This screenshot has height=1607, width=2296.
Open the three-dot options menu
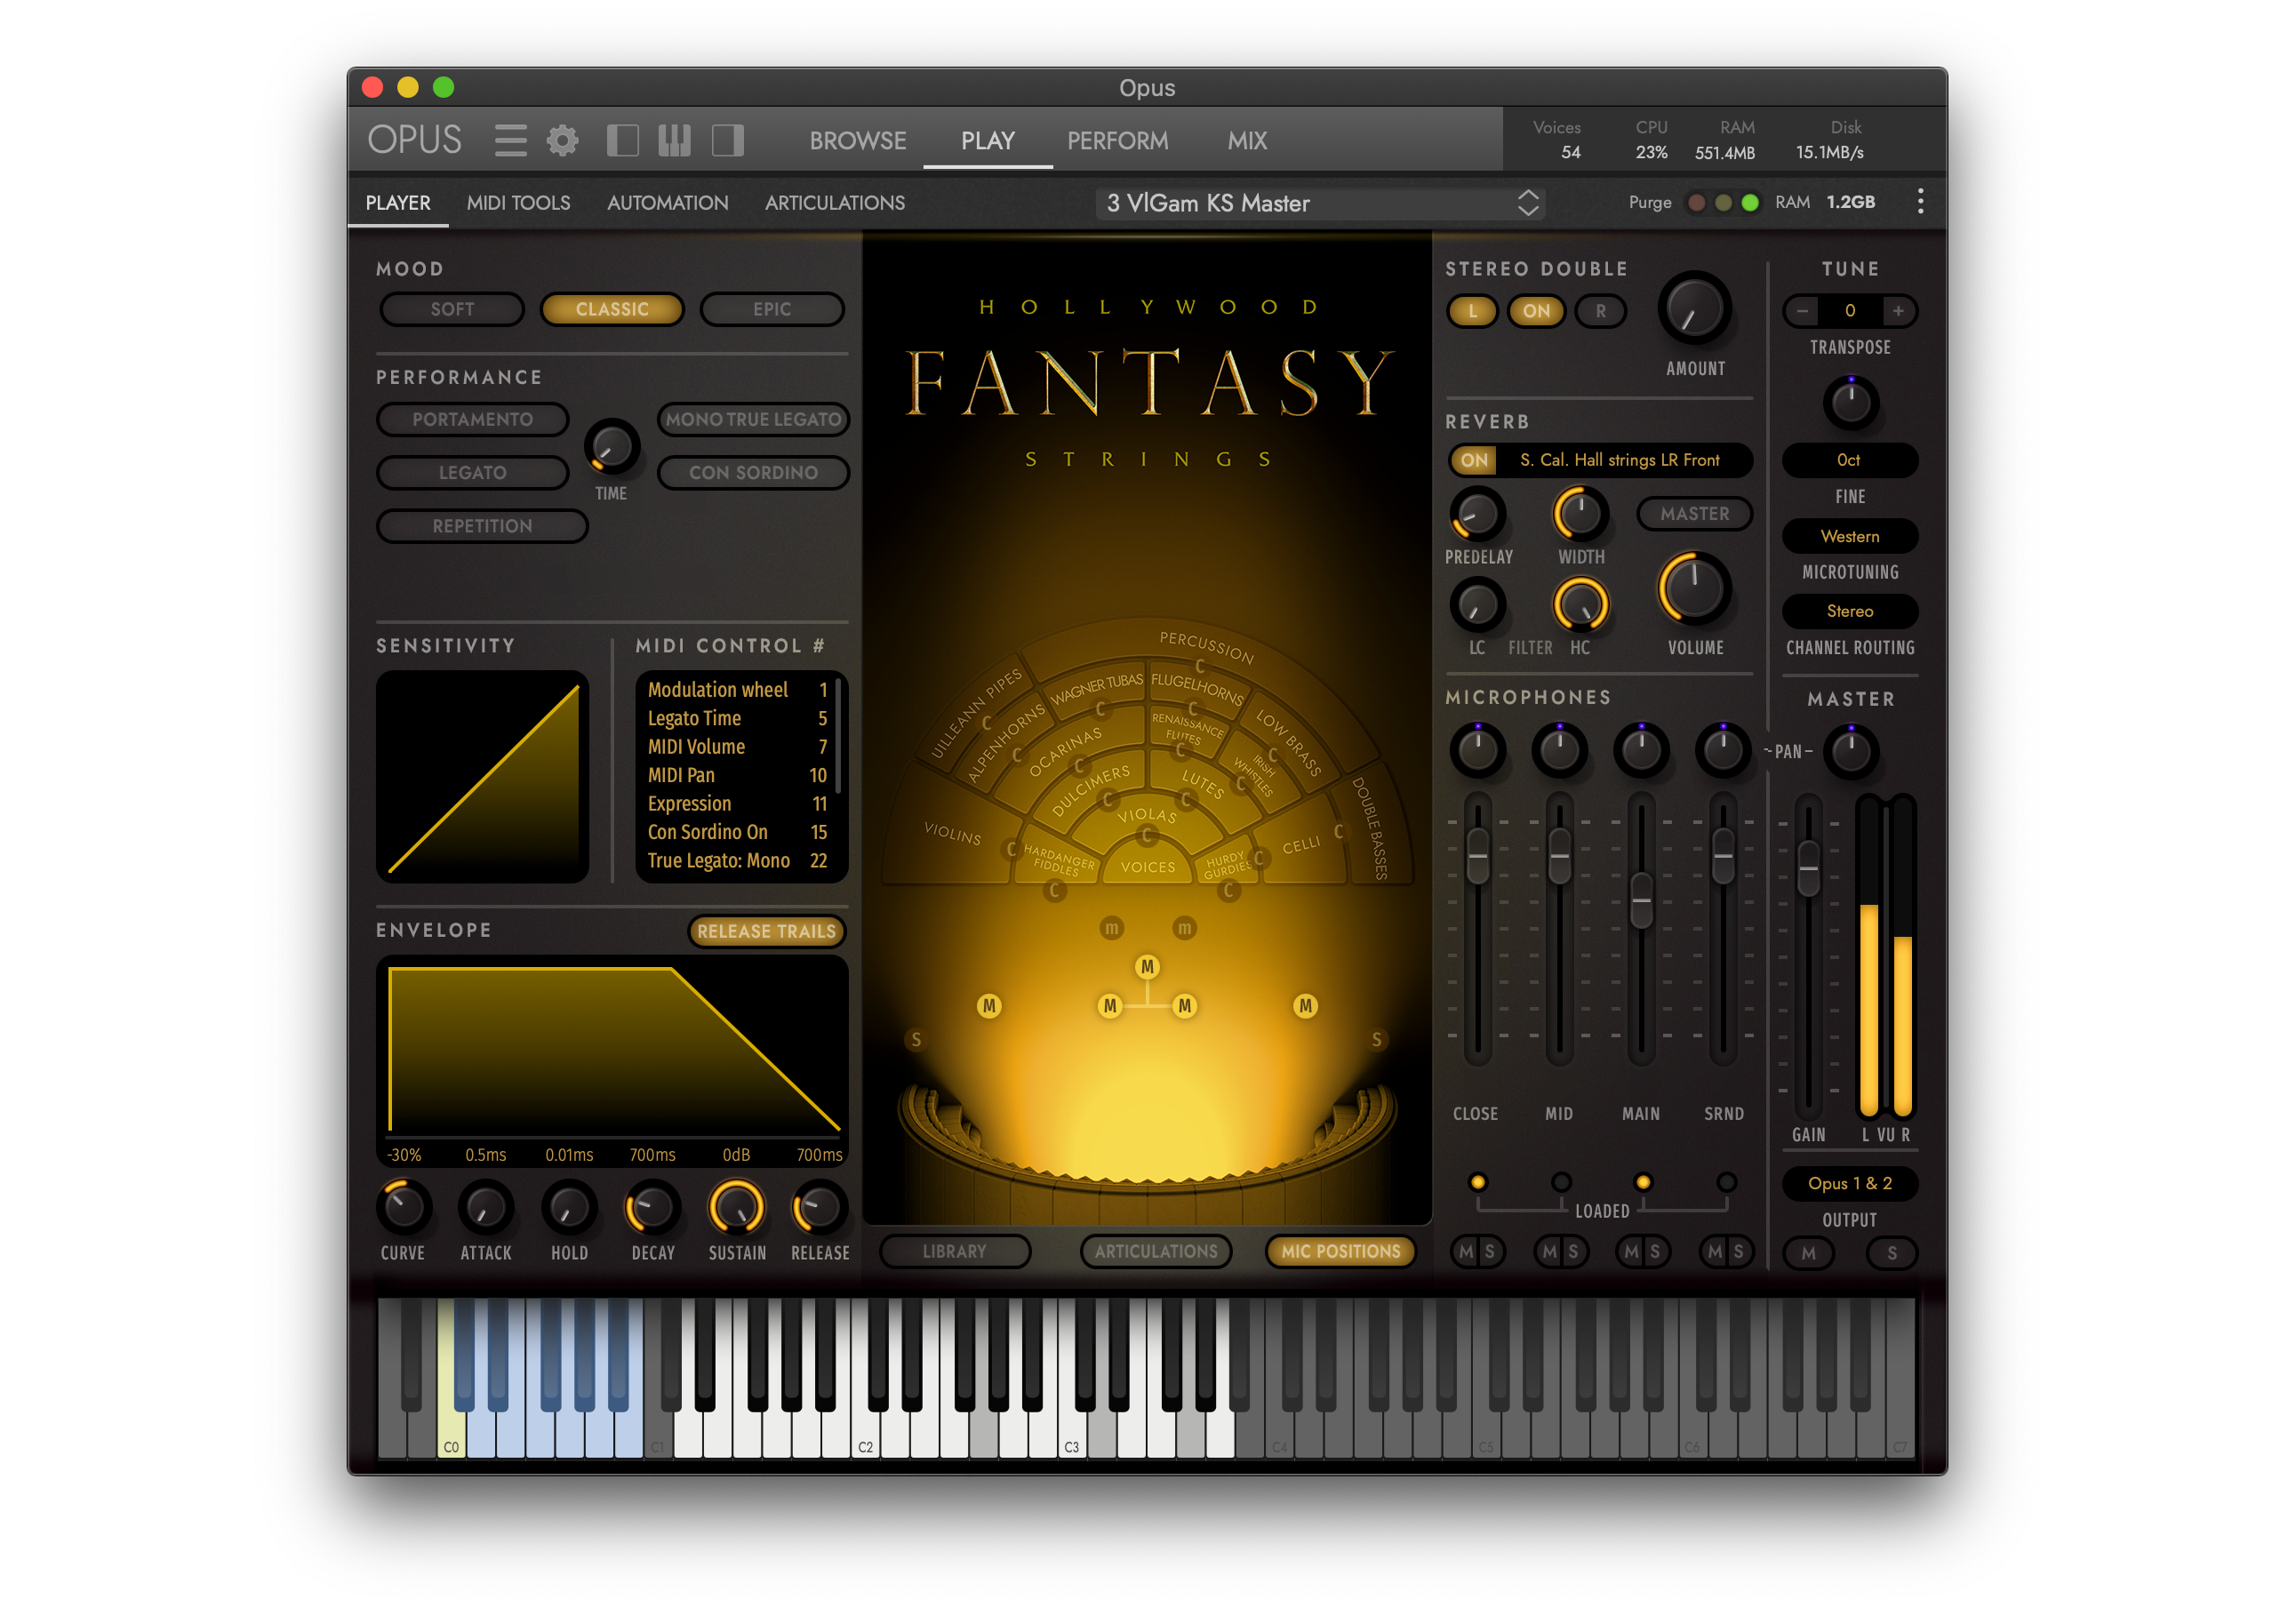[1920, 202]
